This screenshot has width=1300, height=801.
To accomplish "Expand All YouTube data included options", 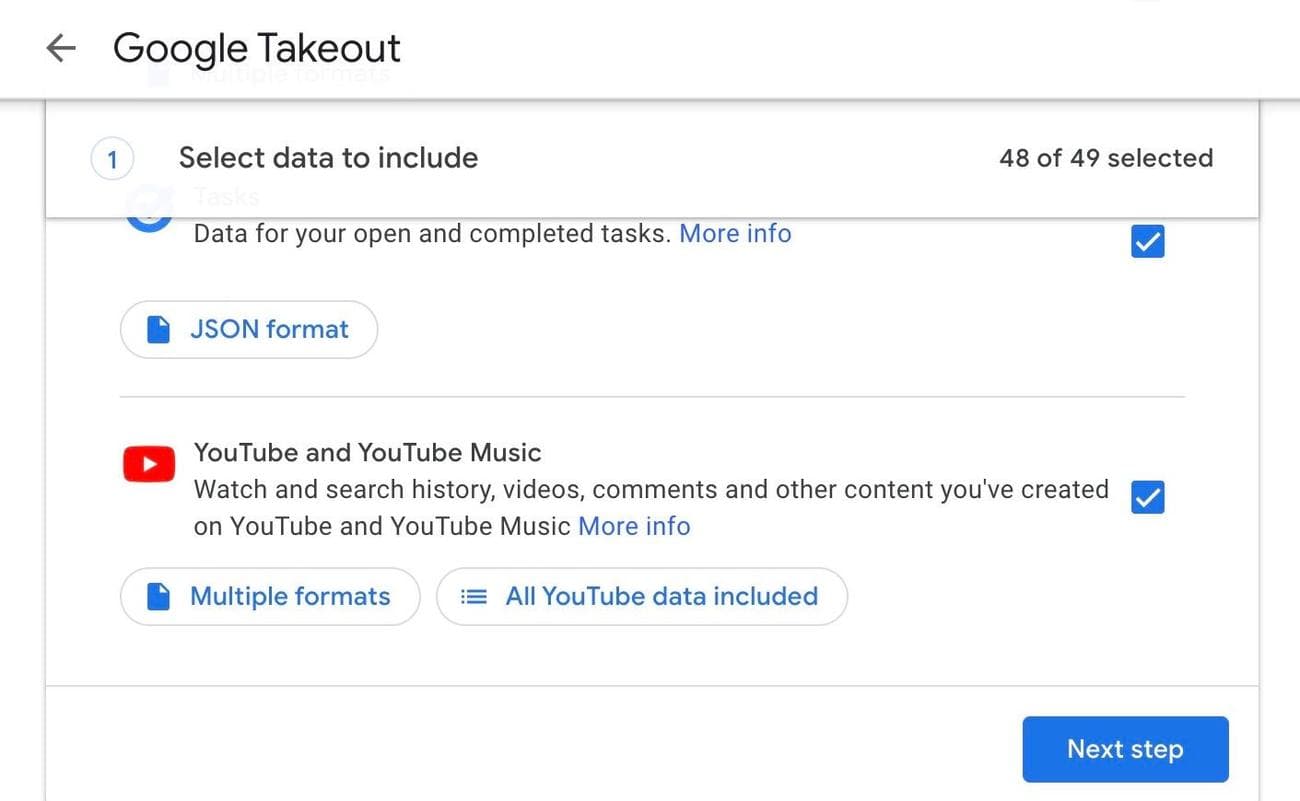I will point(641,595).
